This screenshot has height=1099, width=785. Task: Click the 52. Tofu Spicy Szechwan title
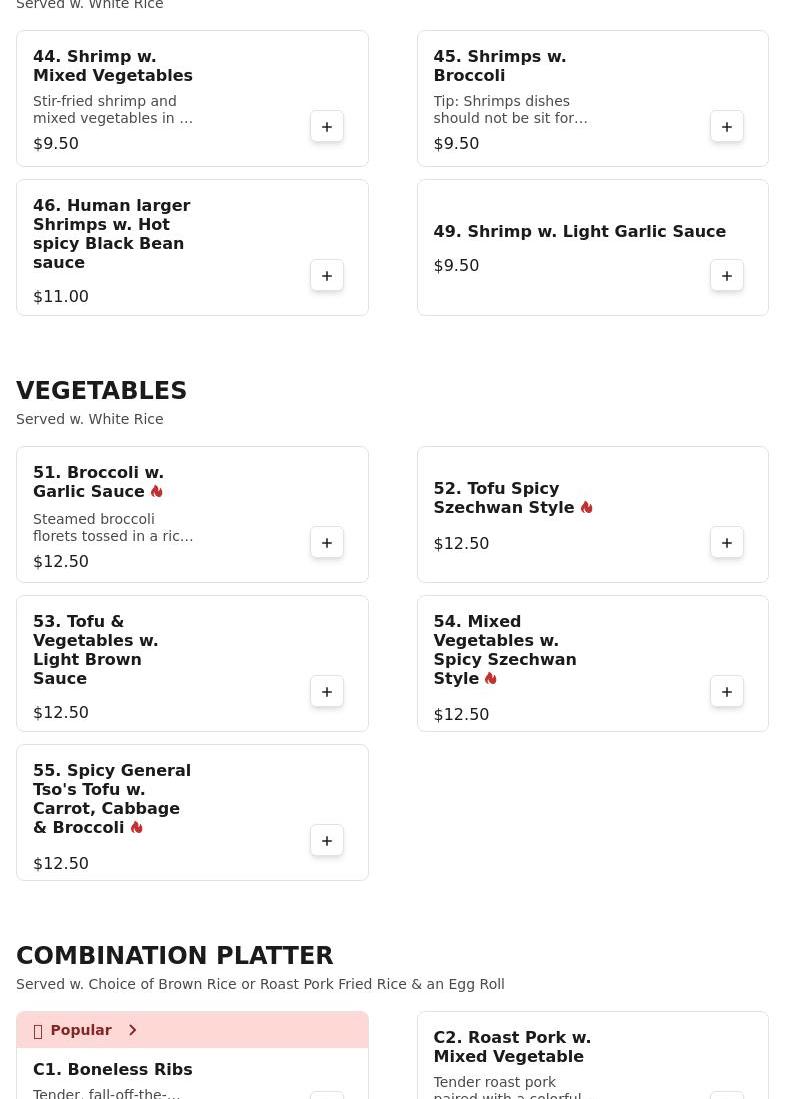503,498
